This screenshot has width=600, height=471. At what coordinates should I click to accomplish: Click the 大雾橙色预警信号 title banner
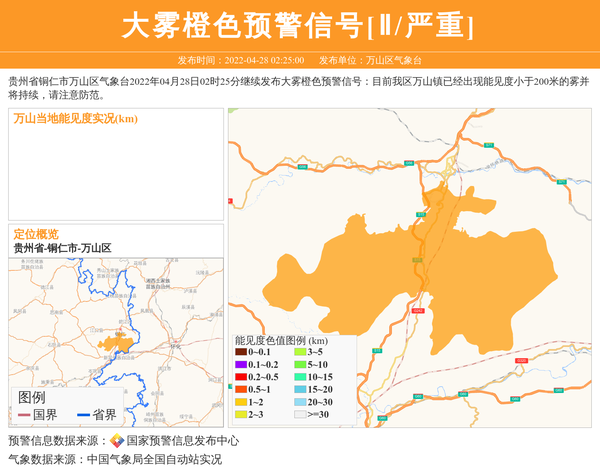298,26
